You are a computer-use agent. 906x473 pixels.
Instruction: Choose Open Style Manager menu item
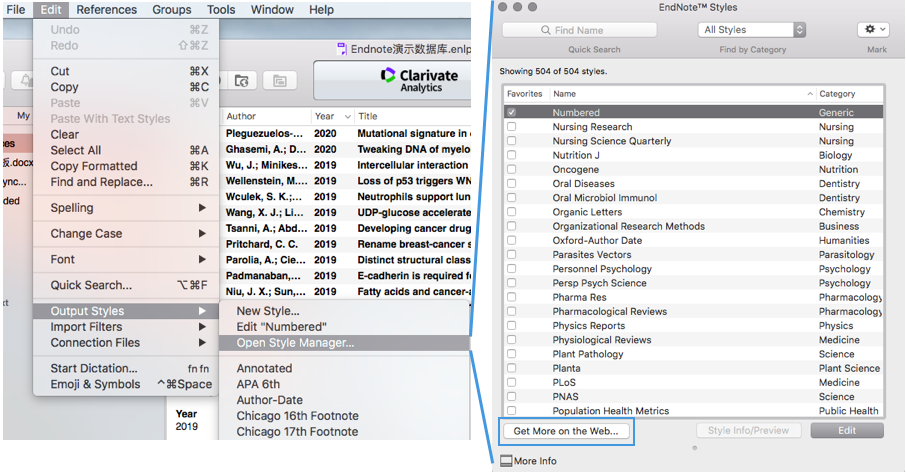point(295,343)
